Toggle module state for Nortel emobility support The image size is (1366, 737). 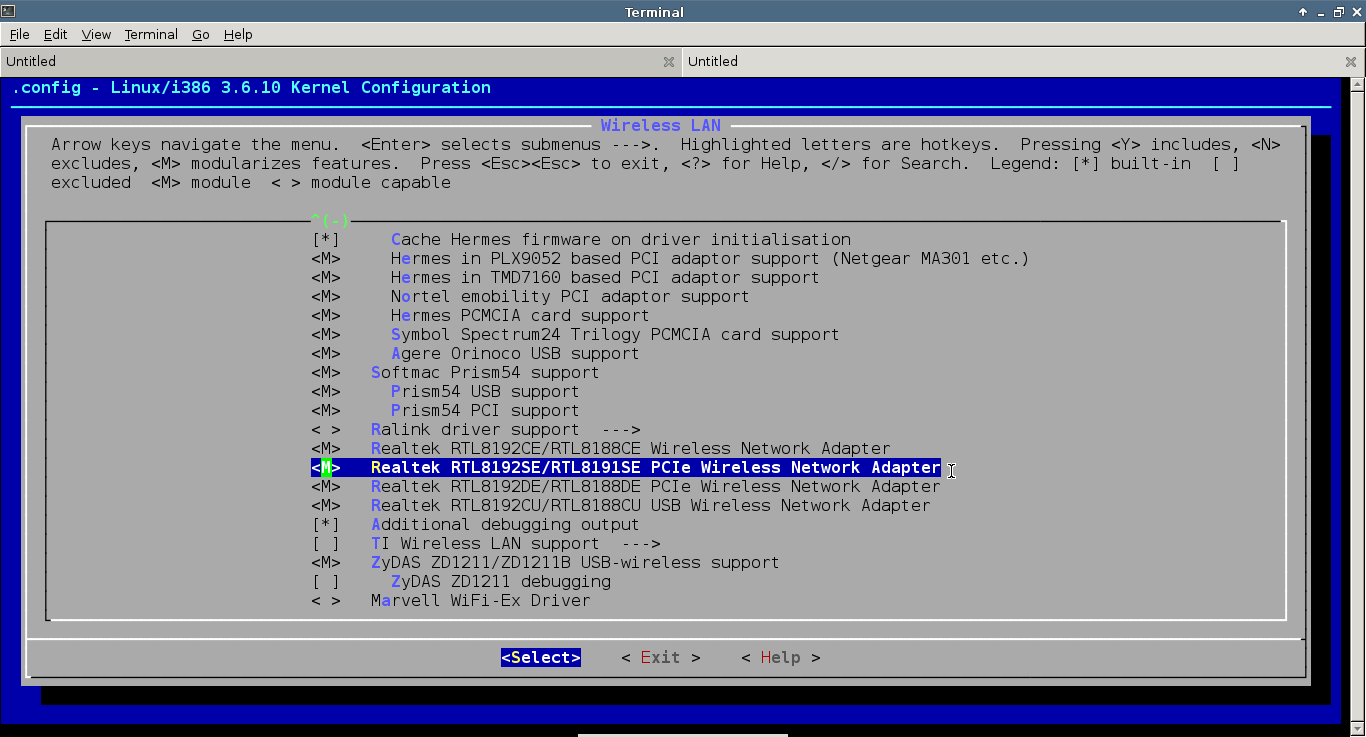coord(326,296)
